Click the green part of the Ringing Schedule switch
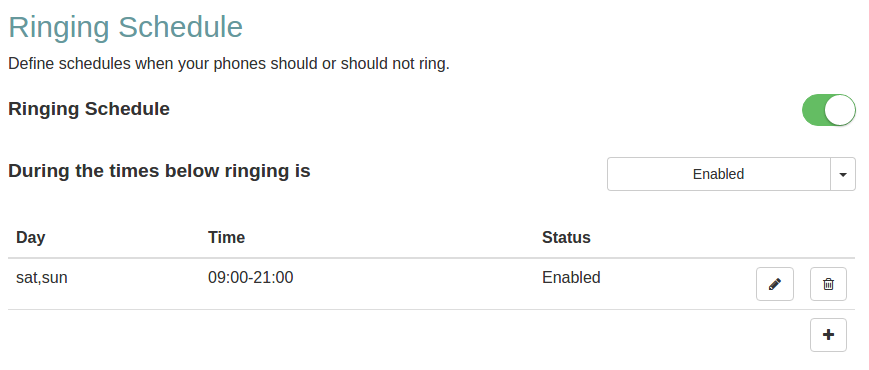The height and width of the screenshot is (370, 869). [813, 110]
